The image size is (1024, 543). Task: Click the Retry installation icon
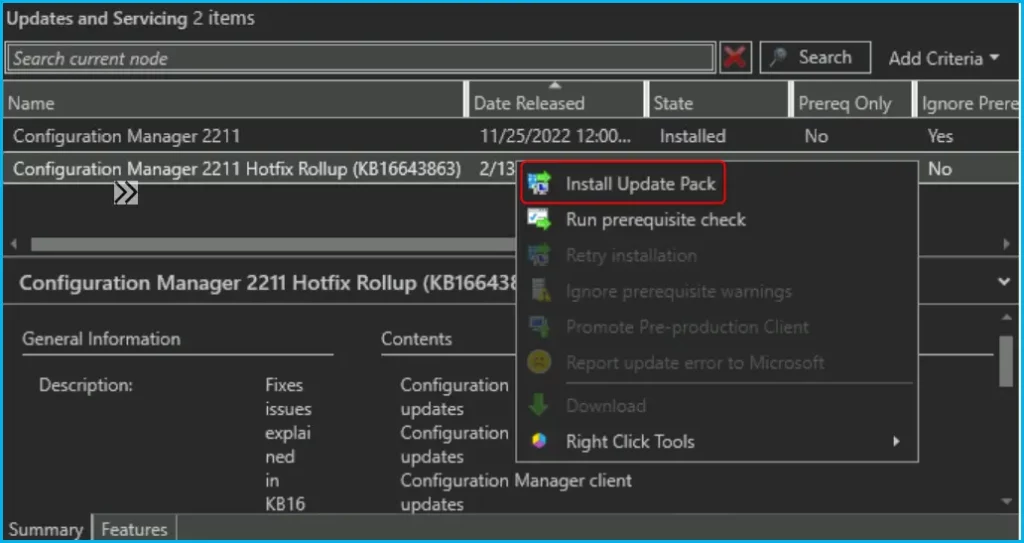coord(539,255)
